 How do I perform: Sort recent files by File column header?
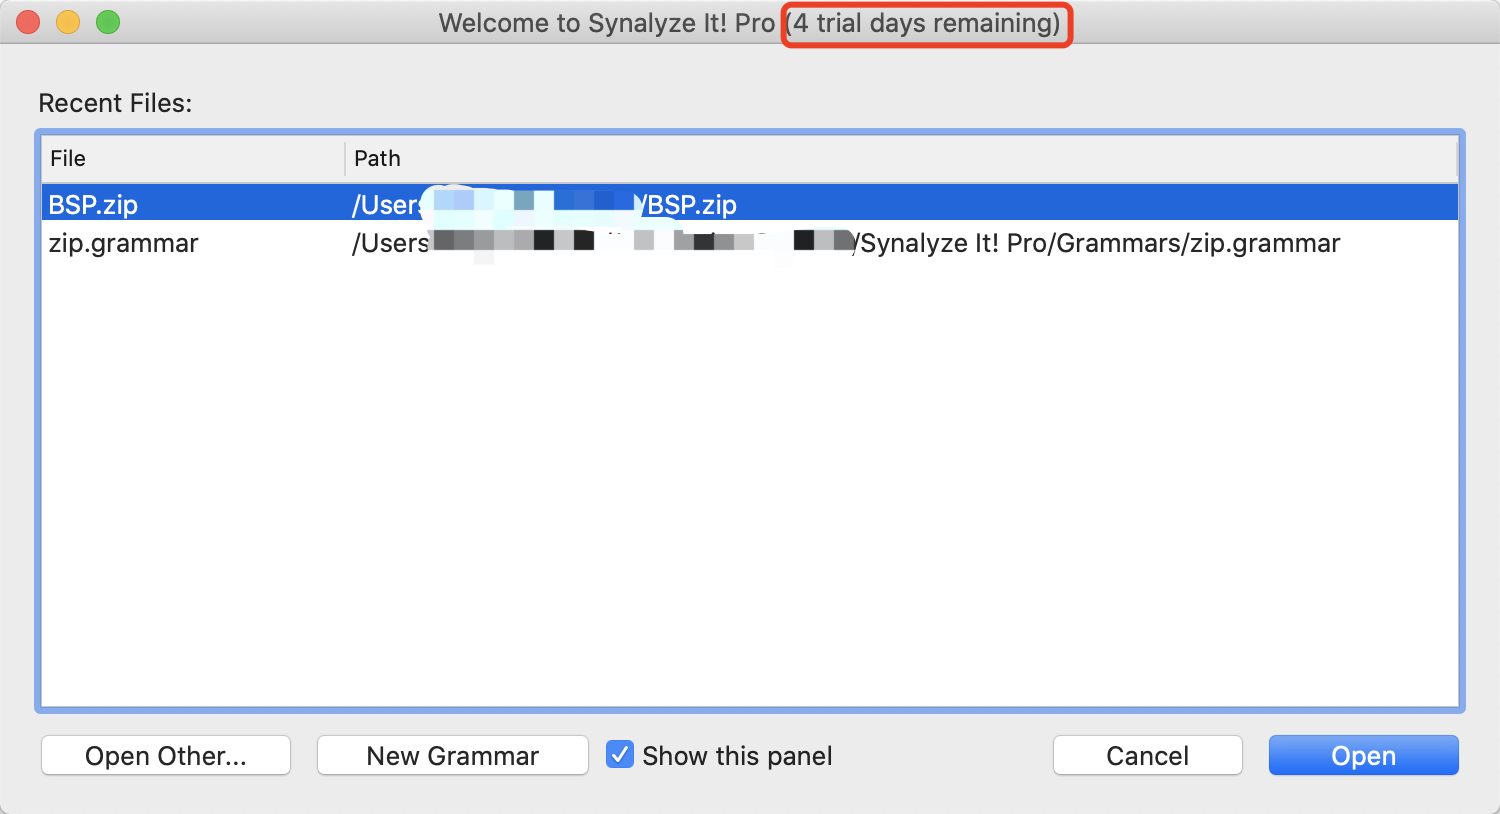68,158
